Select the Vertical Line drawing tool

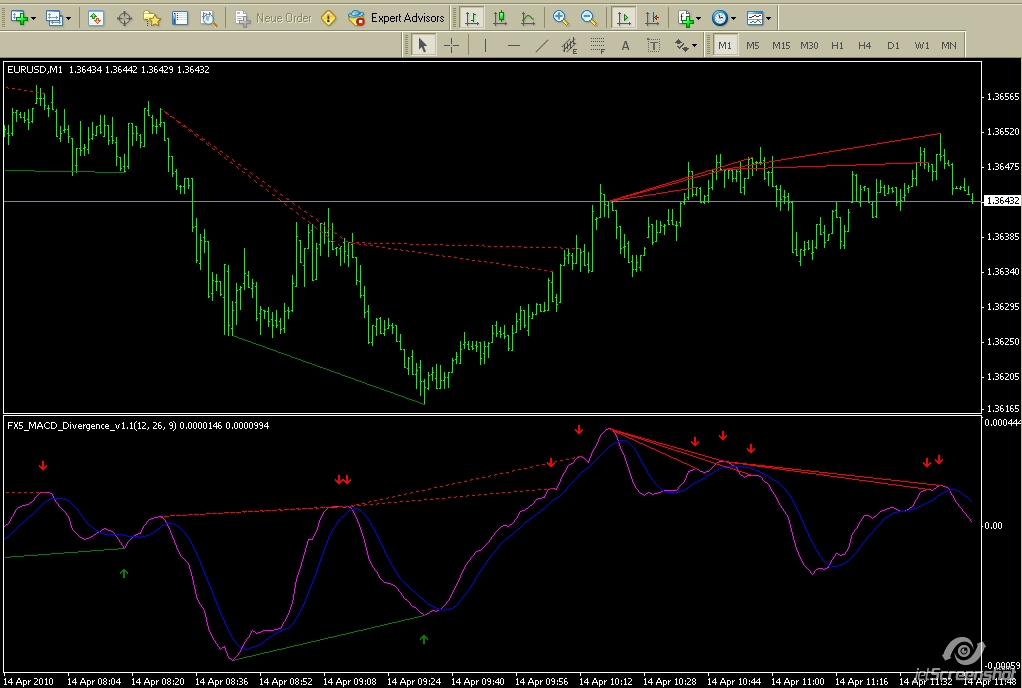(485, 45)
